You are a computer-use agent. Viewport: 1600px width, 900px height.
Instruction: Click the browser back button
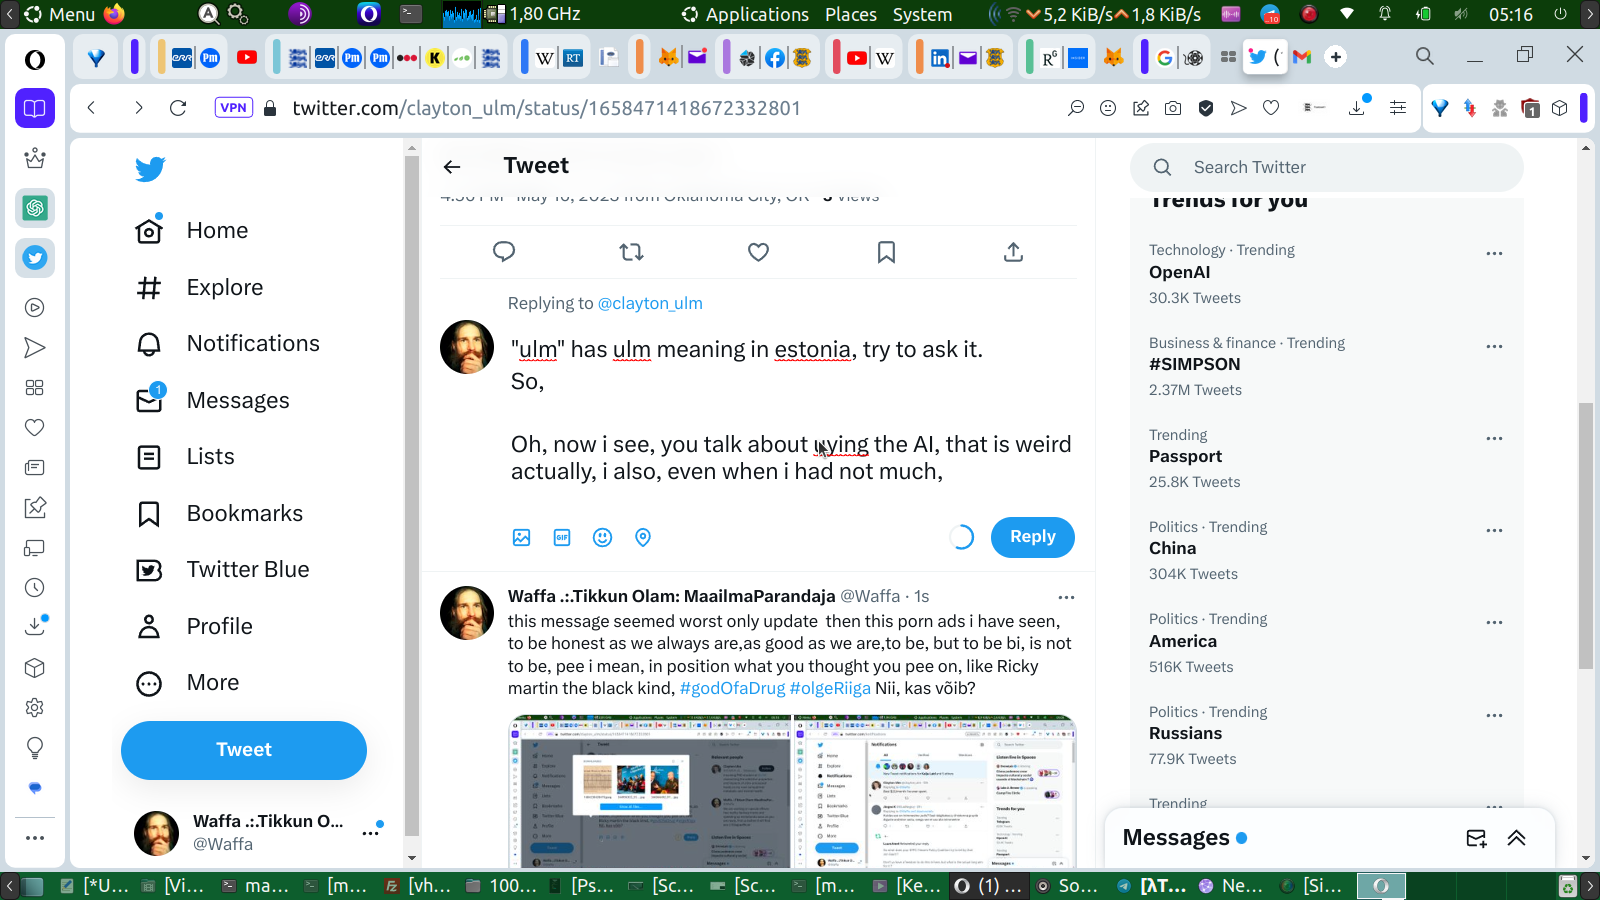coord(91,108)
